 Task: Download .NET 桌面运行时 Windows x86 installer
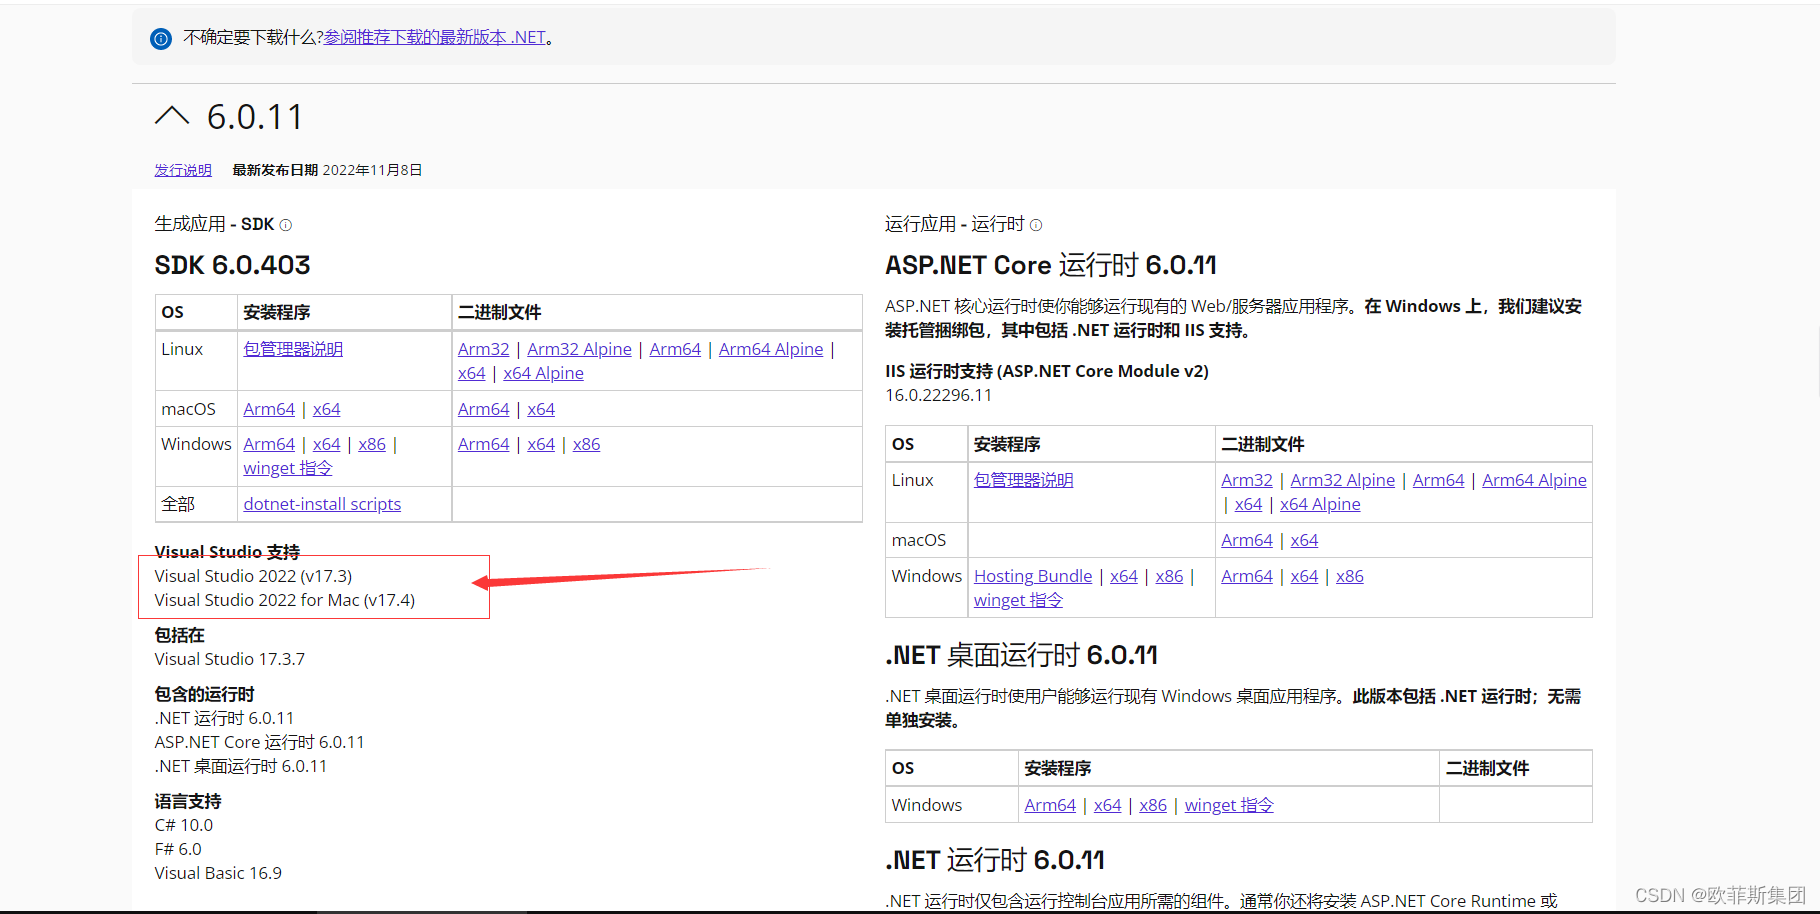click(1153, 805)
